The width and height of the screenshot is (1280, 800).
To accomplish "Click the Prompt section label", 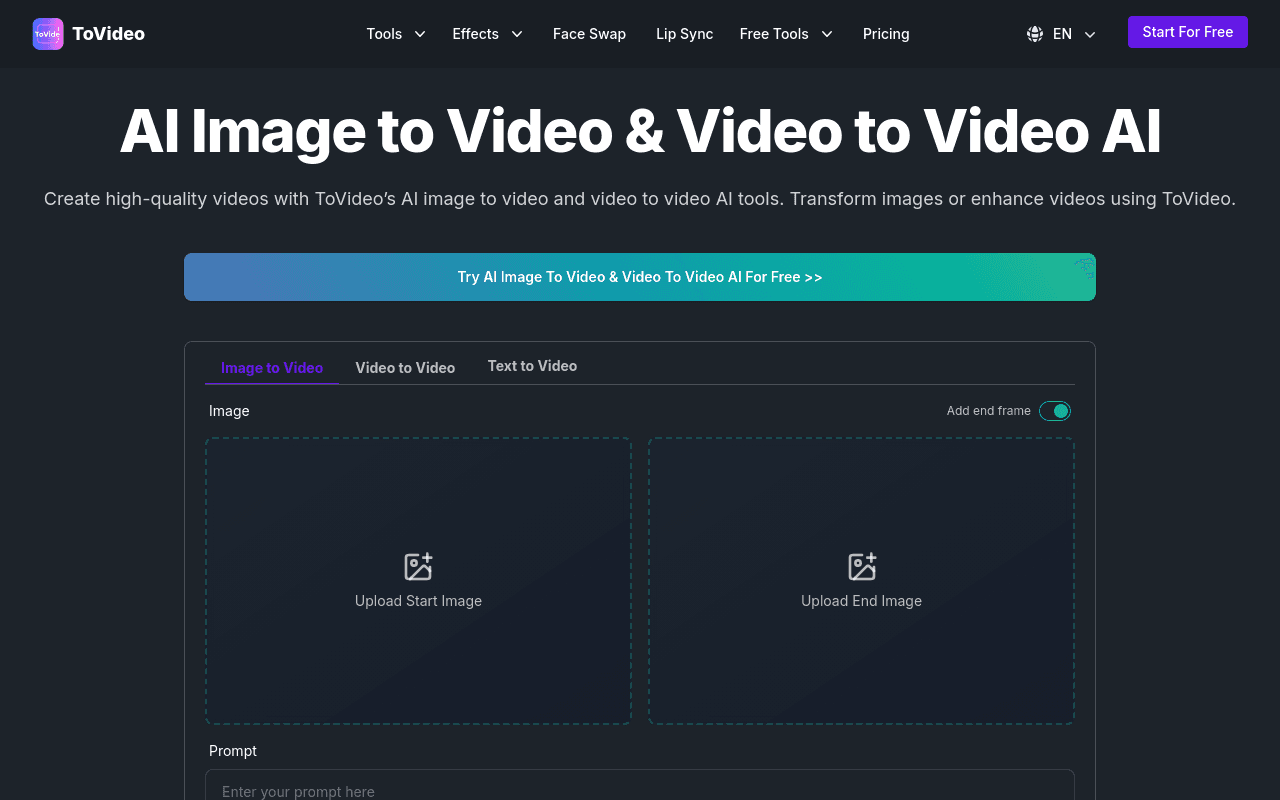I will pyautogui.click(x=233, y=751).
